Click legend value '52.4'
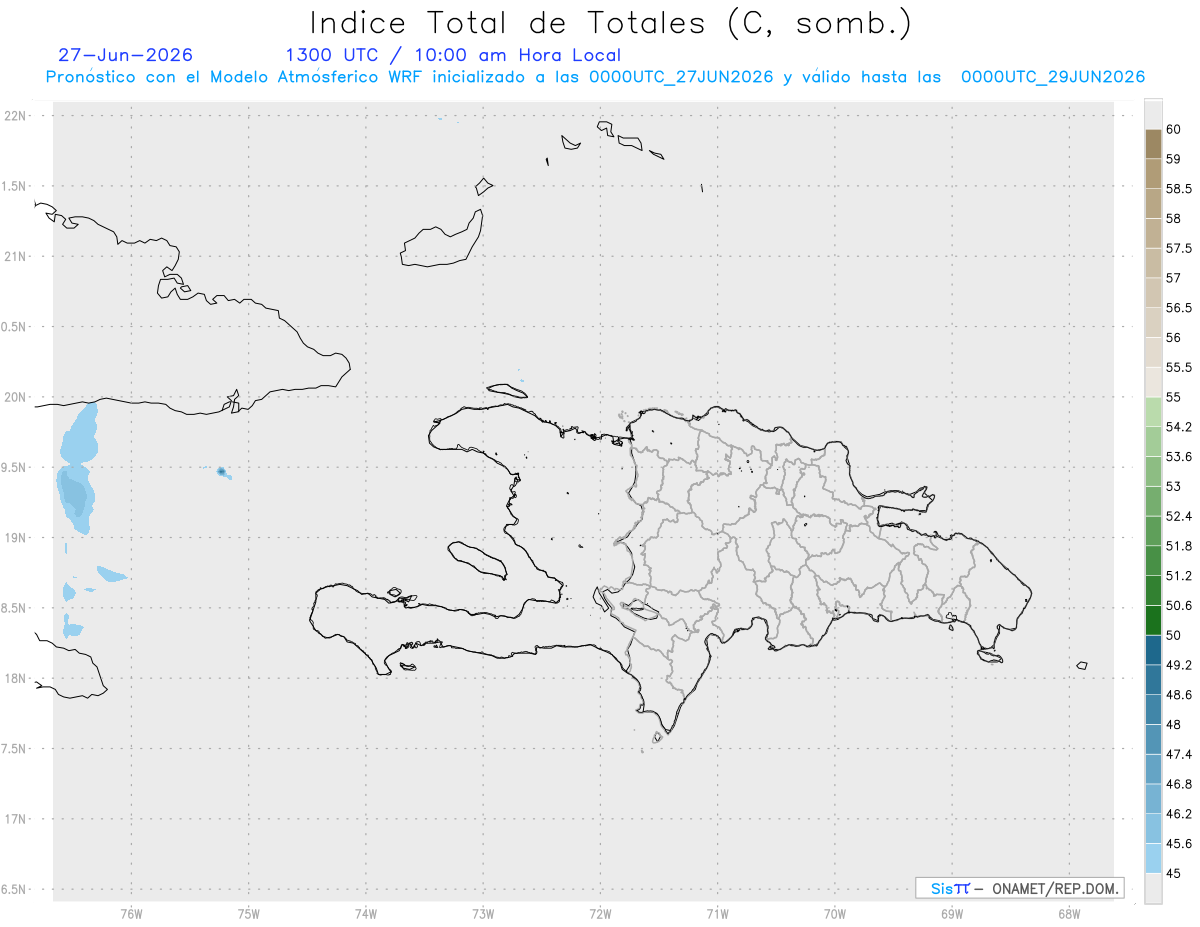1200x927 pixels. (x=1177, y=516)
